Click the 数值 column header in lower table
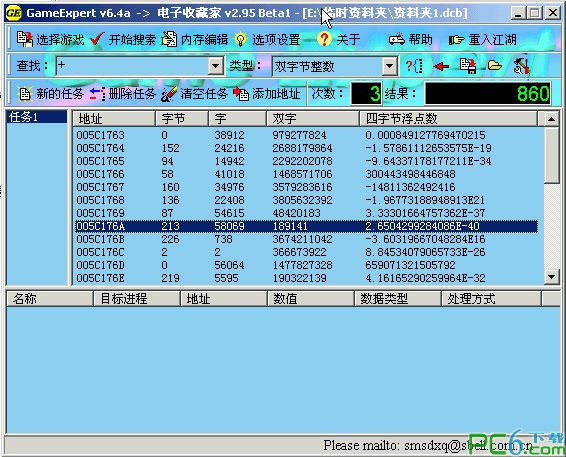 311,299
